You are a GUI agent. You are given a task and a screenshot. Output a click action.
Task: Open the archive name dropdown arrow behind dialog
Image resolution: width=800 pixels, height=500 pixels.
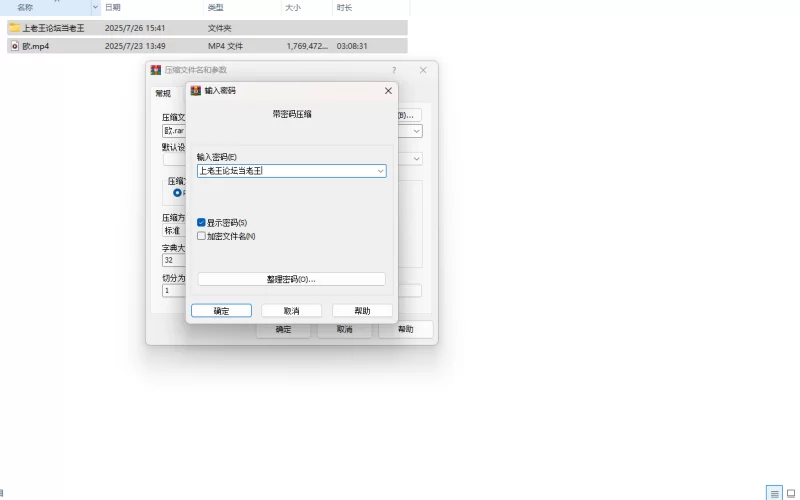pos(416,131)
